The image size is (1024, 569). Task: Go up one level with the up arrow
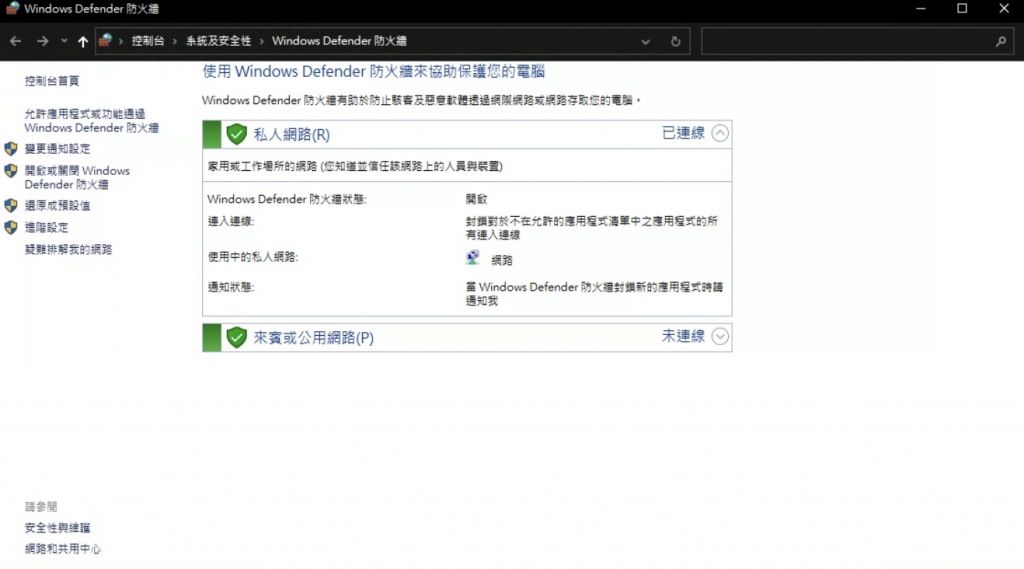82,41
